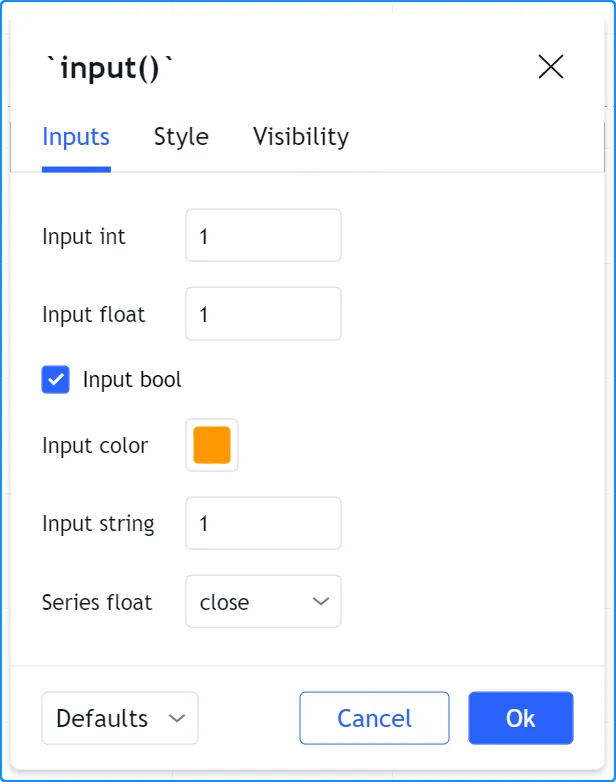616x782 pixels.
Task: Uncheck the Input bool checkbox
Action: point(56,380)
